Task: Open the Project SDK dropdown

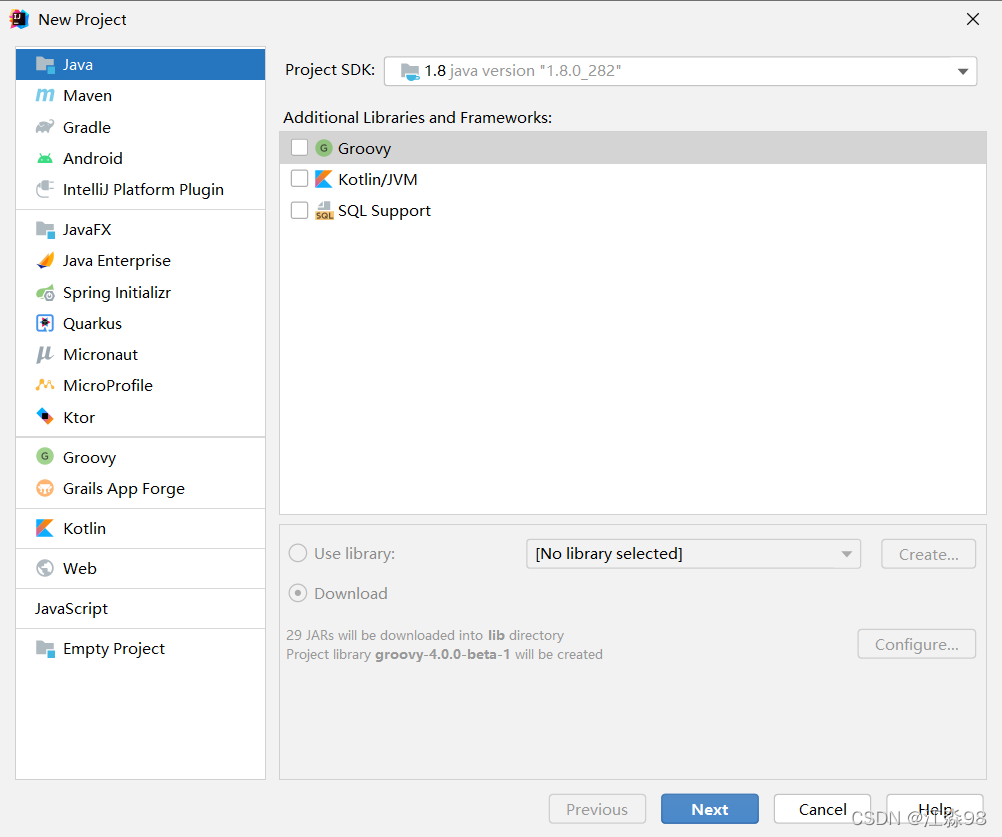Action: (x=680, y=71)
